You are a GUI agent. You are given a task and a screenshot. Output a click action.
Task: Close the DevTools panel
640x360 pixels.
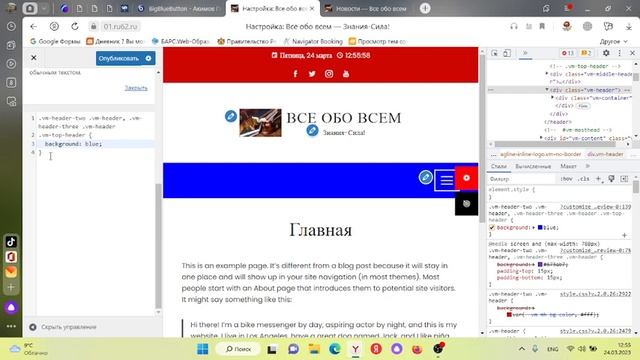pyautogui.click(x=632, y=53)
